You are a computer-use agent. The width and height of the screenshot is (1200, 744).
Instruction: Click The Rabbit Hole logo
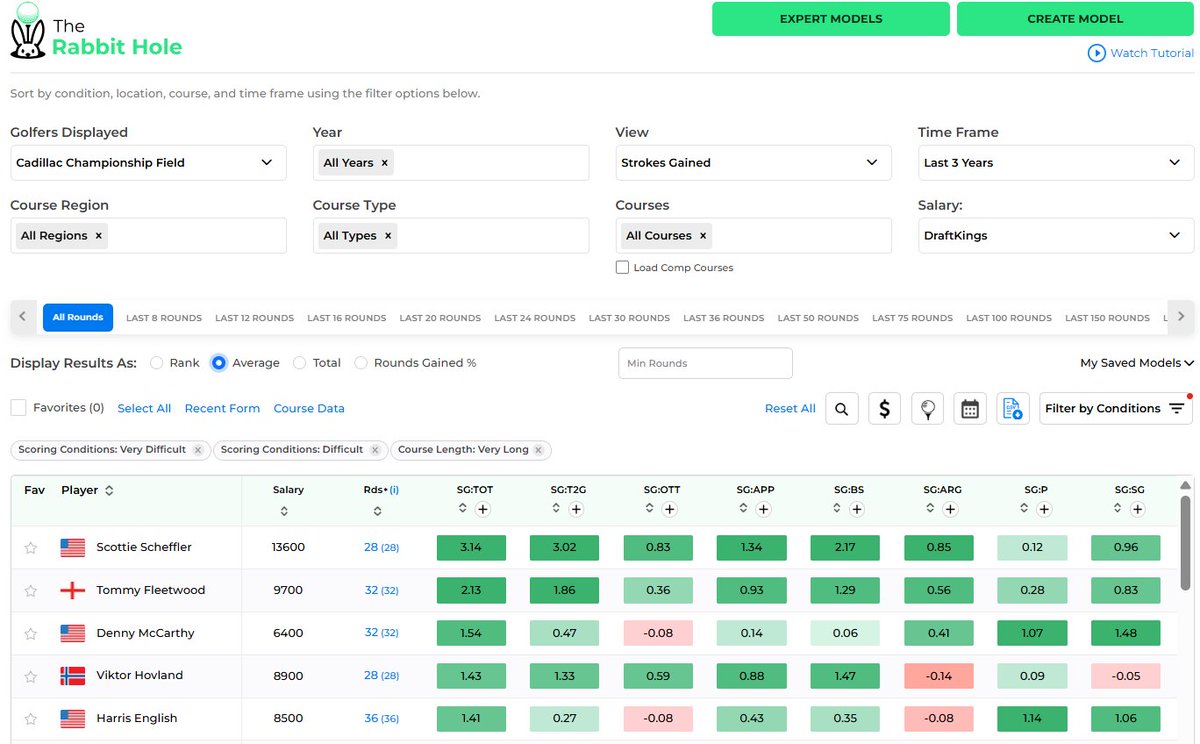[x=96, y=32]
